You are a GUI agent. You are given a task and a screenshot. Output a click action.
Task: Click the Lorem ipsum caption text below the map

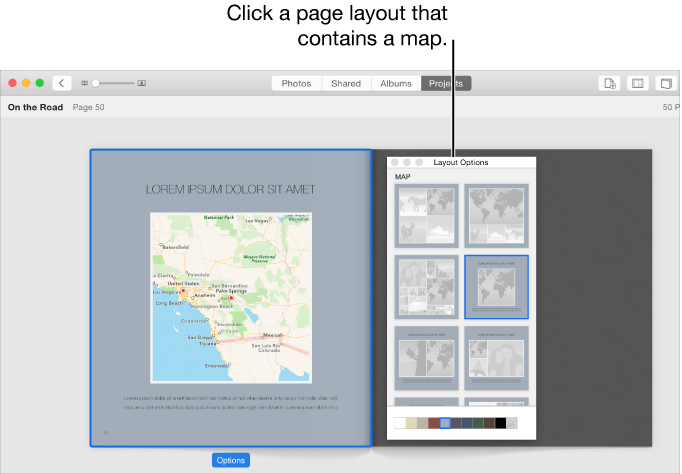click(231, 403)
